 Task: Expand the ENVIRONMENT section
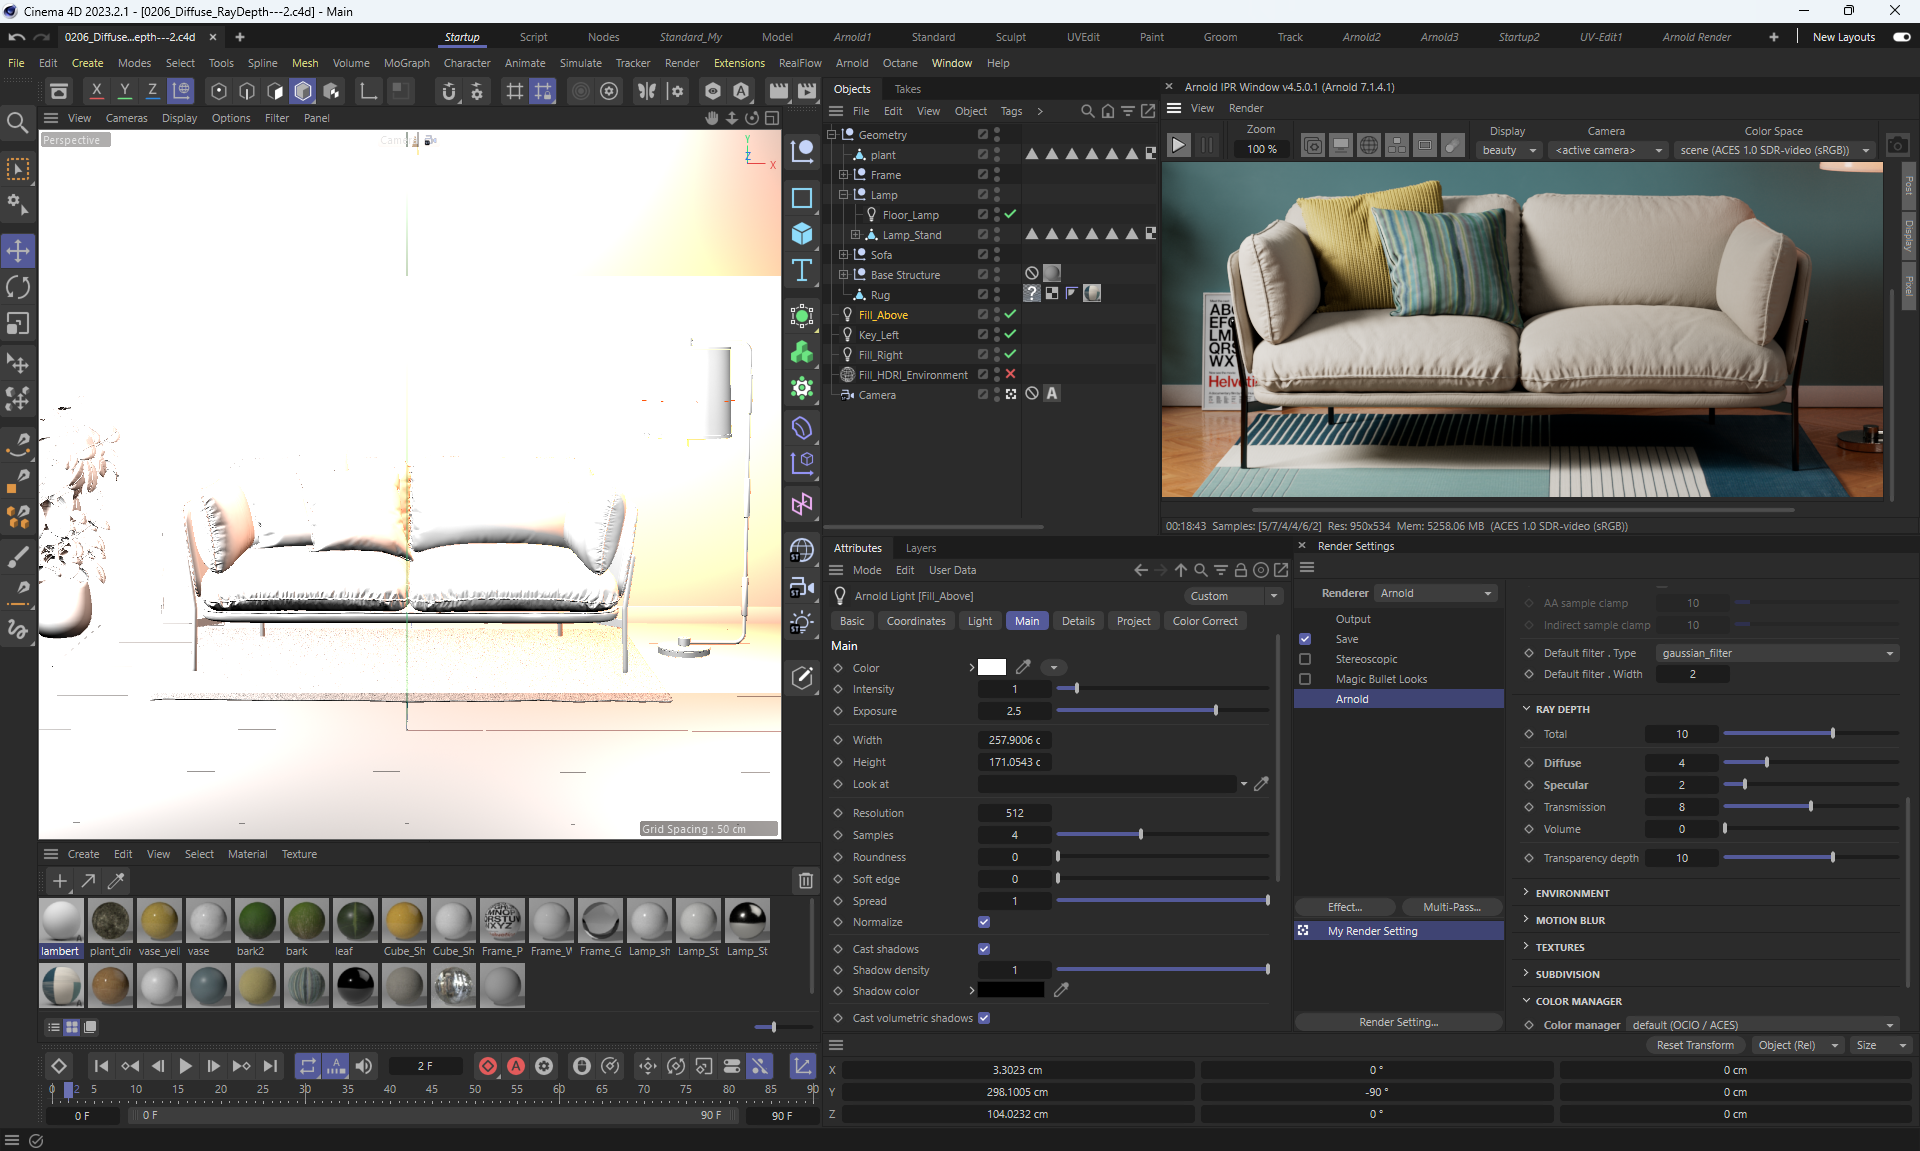tap(1572, 893)
